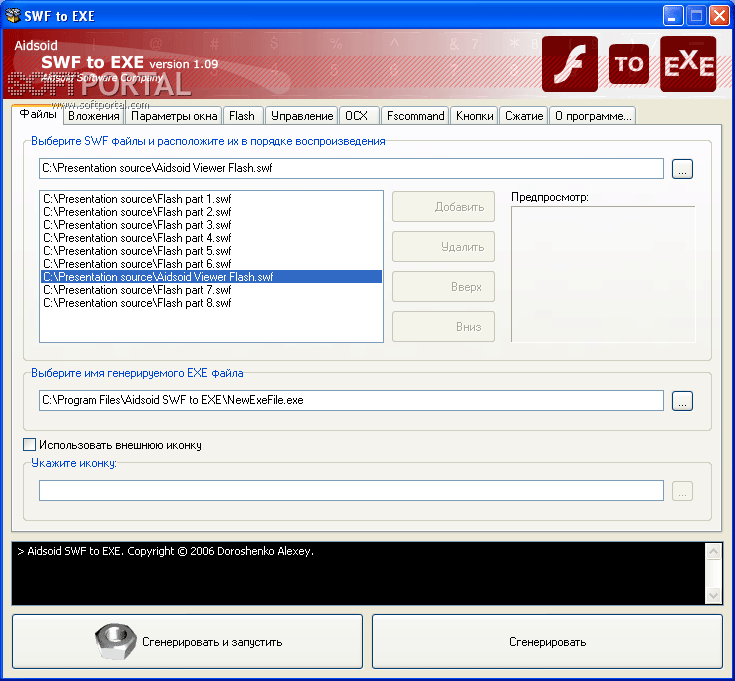This screenshot has height=681, width=735.
Task: Click the Добавить button
Action: click(x=443, y=207)
